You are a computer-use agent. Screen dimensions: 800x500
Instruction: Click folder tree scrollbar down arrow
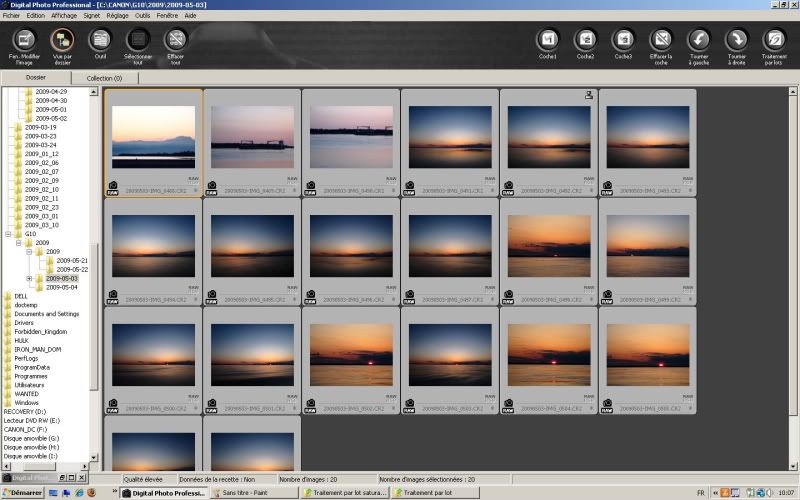[93, 458]
